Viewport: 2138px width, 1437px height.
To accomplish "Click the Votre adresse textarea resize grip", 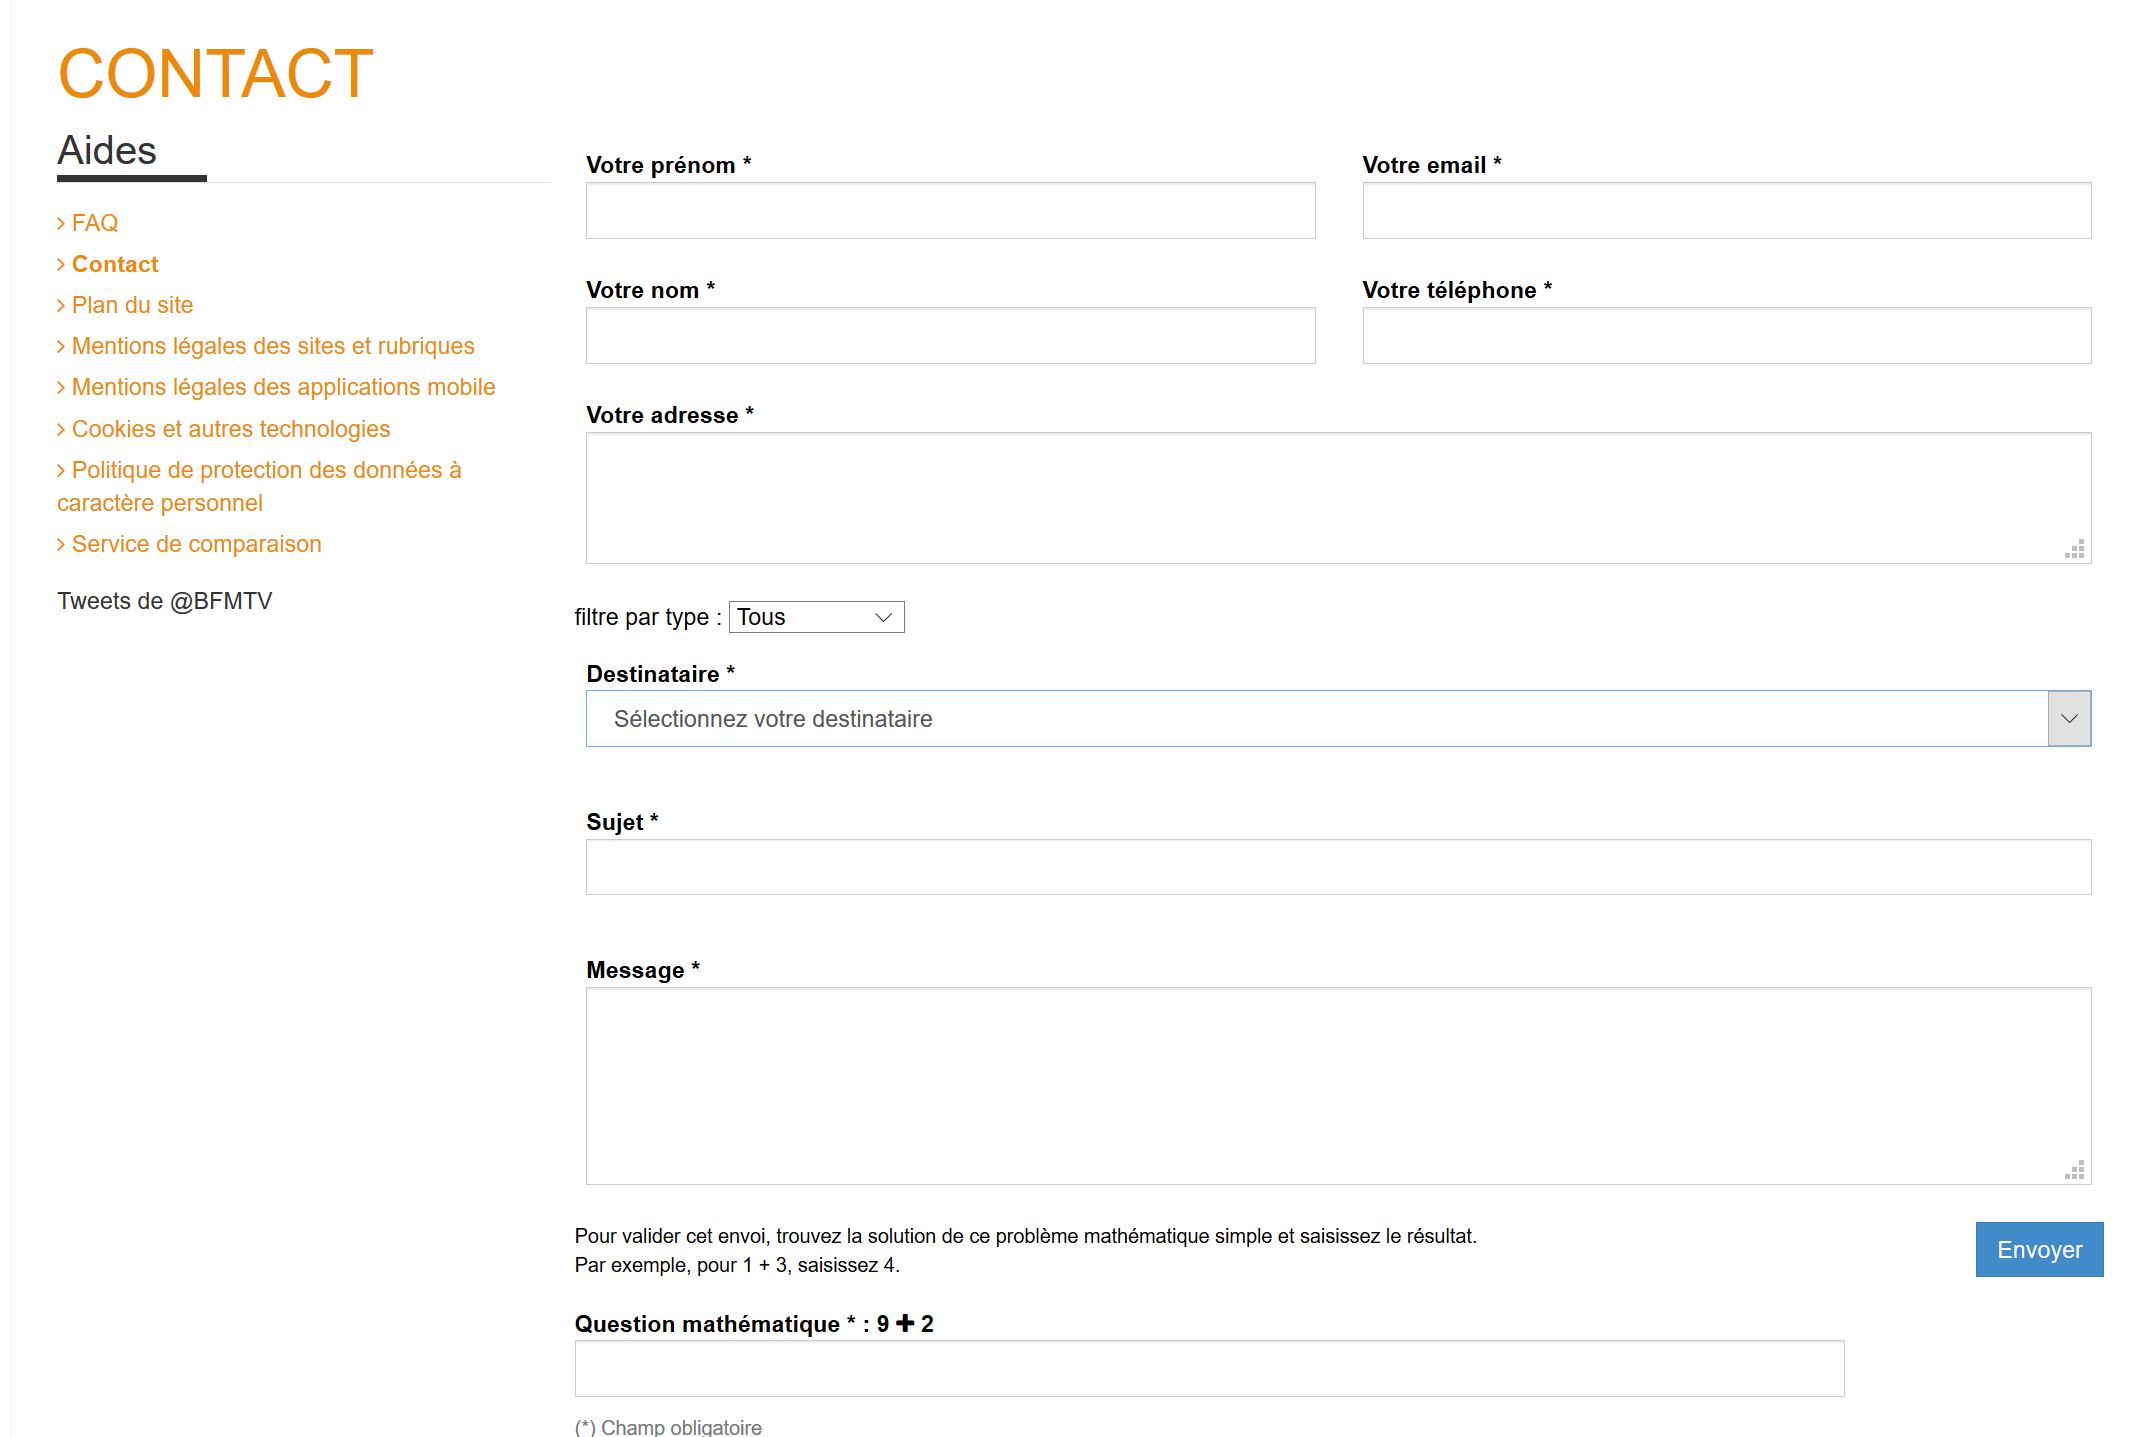I will click(x=2075, y=549).
